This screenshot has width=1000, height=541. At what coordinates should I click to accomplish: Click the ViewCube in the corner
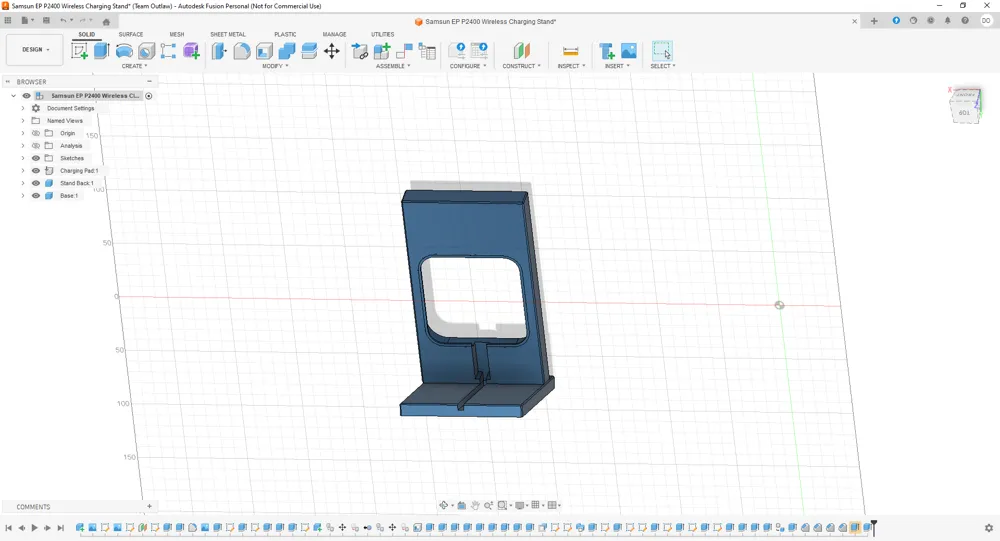tap(966, 105)
